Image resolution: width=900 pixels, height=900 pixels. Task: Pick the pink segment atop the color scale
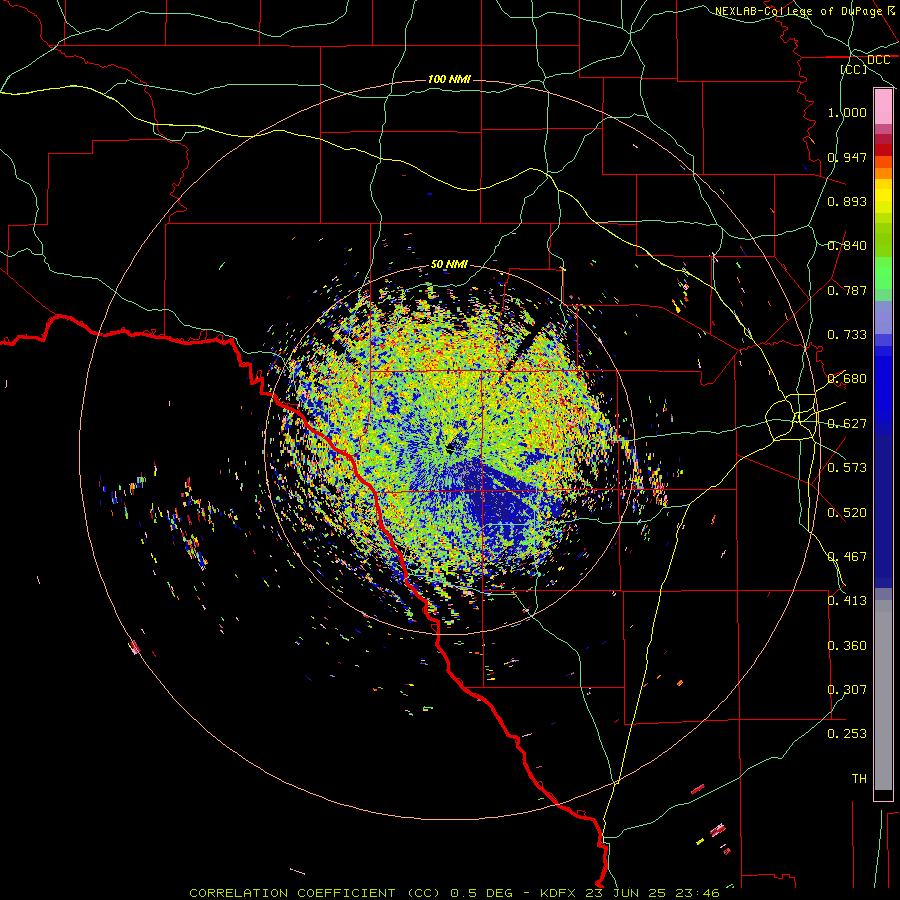click(883, 106)
